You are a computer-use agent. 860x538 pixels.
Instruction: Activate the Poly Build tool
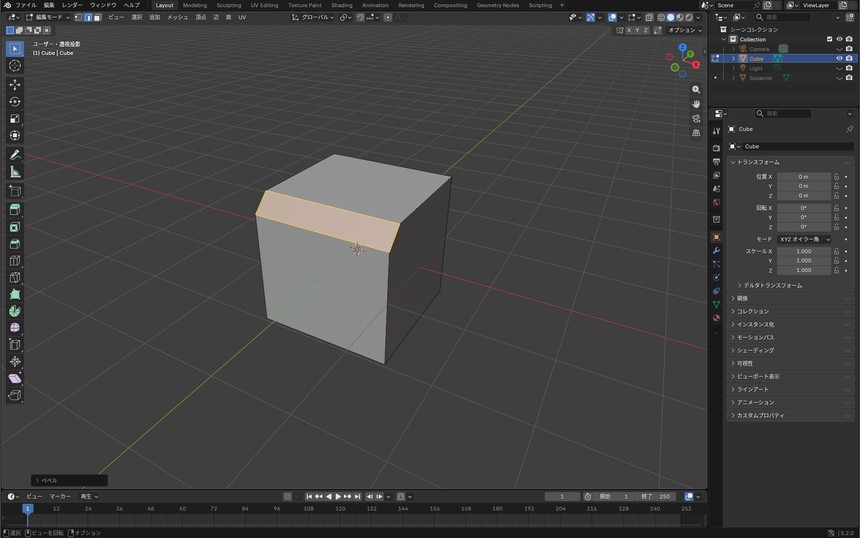pos(15,294)
